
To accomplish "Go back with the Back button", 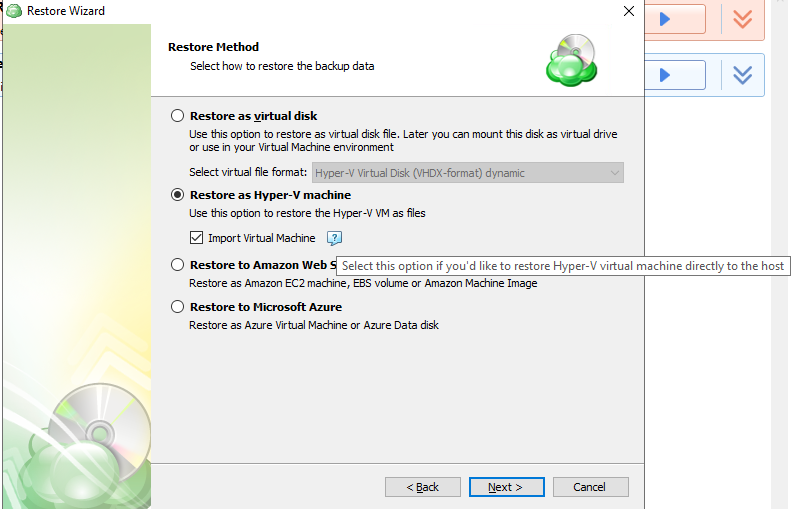I will (x=423, y=487).
